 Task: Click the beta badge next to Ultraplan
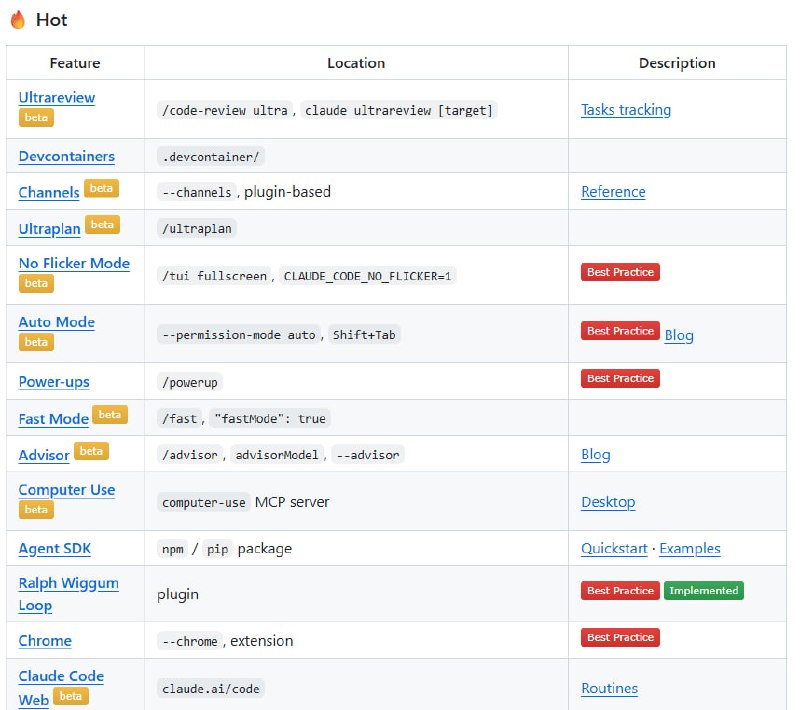coord(103,224)
